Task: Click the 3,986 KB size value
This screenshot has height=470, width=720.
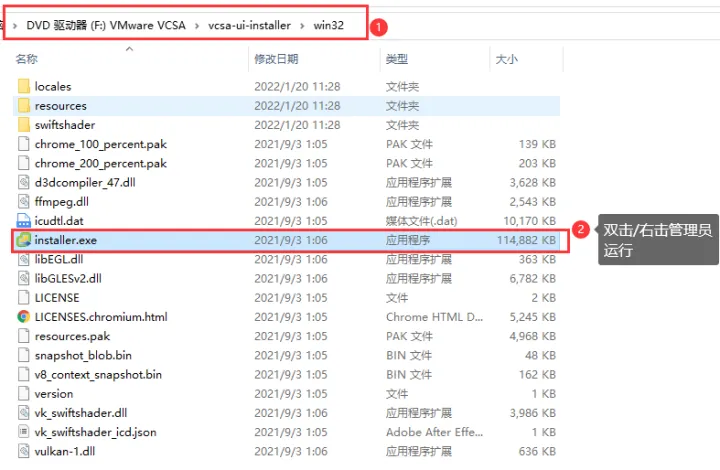Action: 533,413
